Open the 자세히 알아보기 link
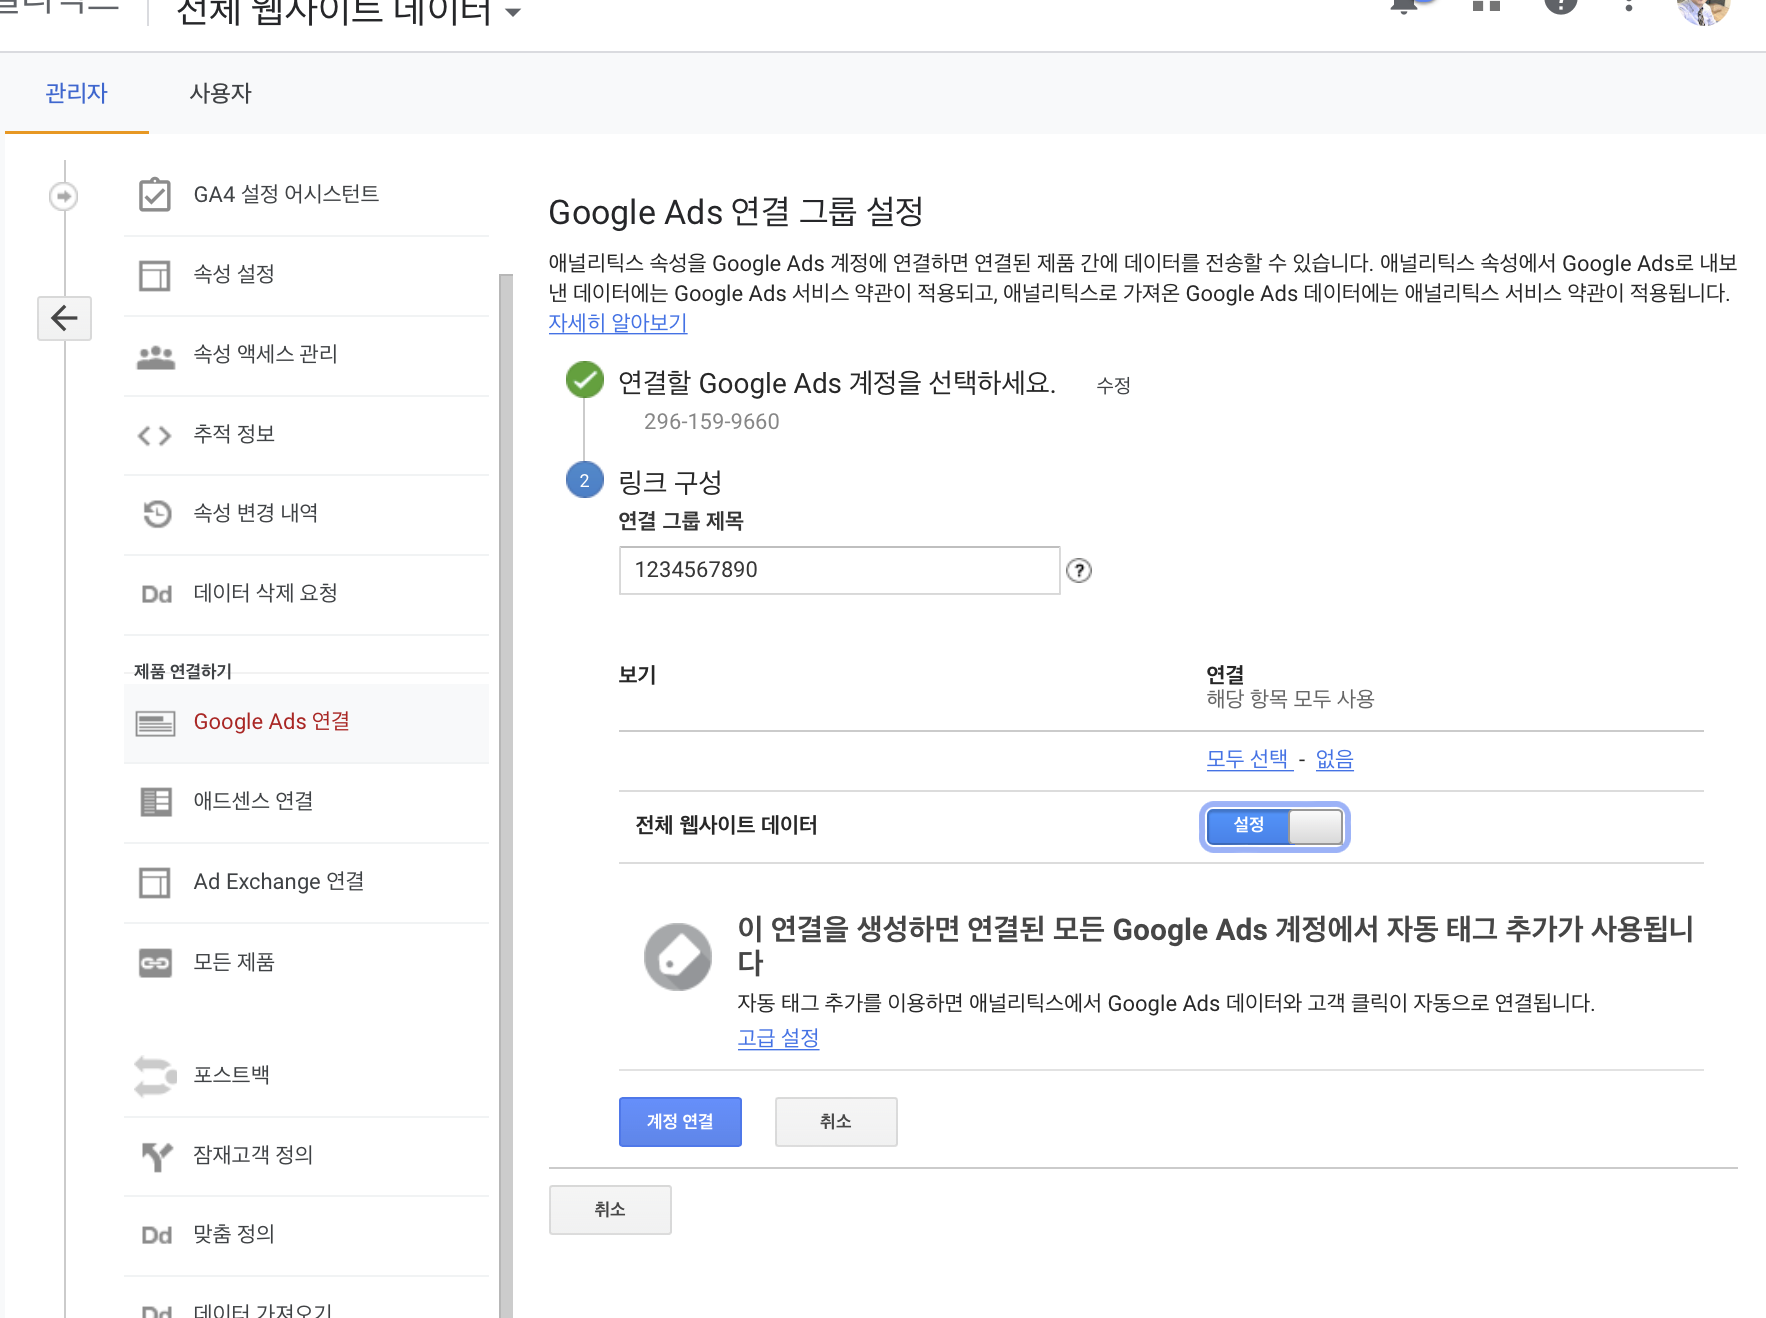 point(618,323)
